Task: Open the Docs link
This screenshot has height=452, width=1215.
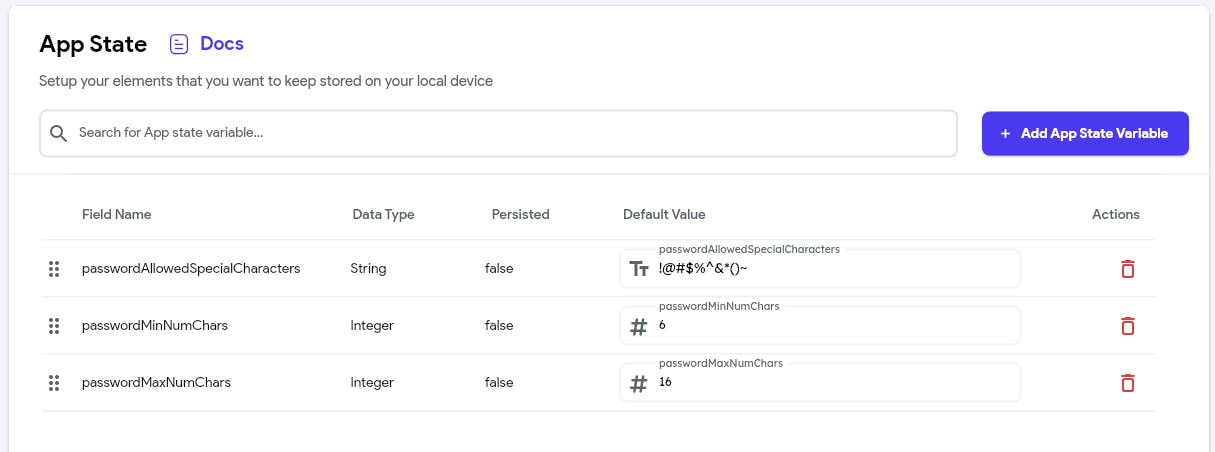Action: coord(222,44)
